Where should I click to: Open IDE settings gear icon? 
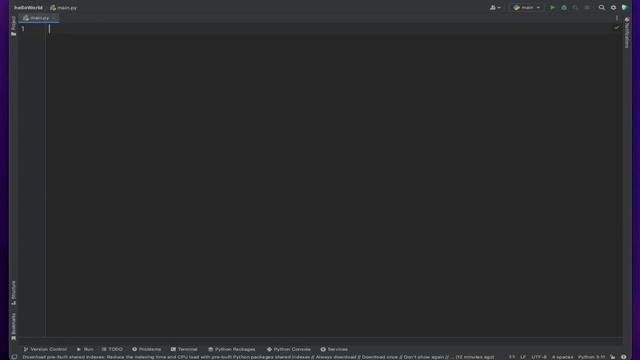(613, 7)
